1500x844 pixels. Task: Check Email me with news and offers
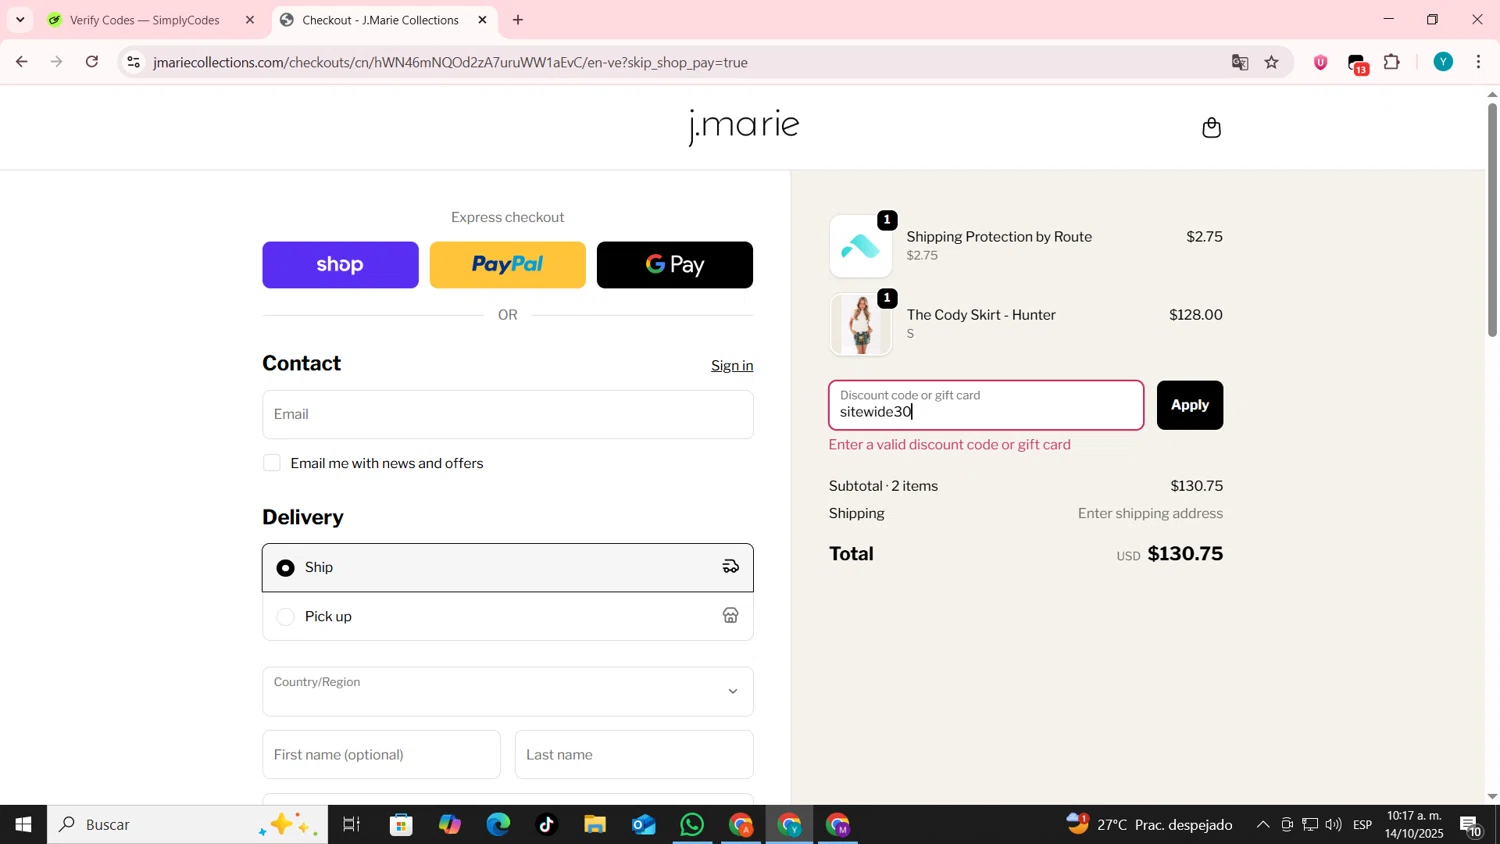[x=272, y=463]
